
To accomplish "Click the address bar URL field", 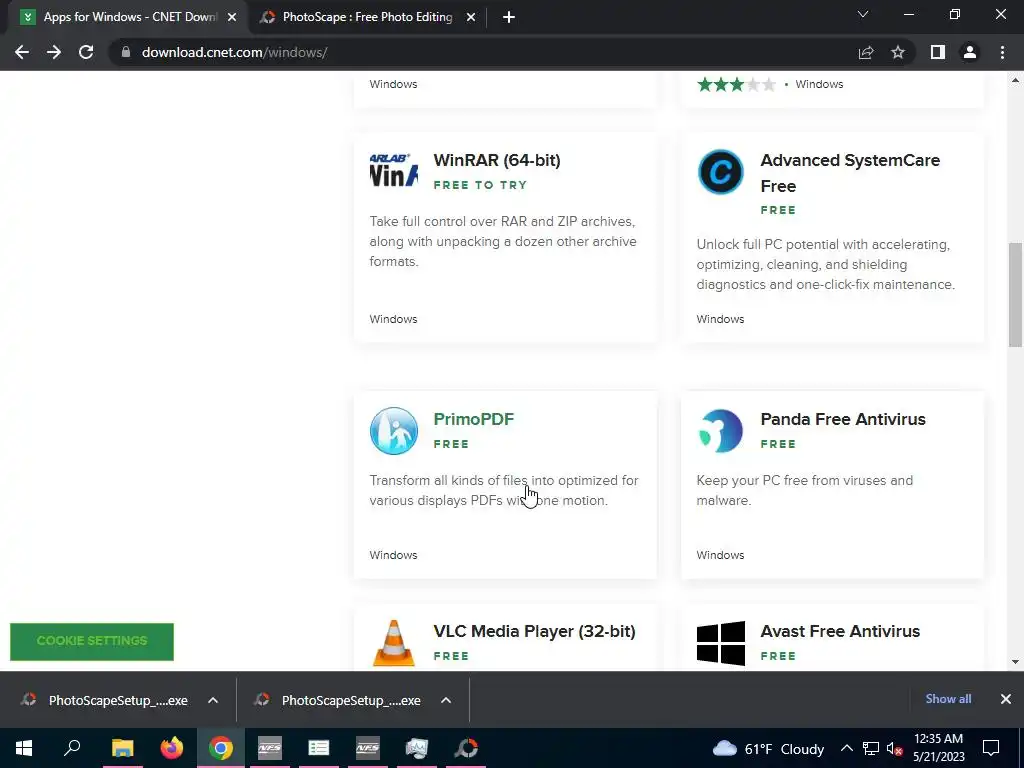I will coord(483,52).
